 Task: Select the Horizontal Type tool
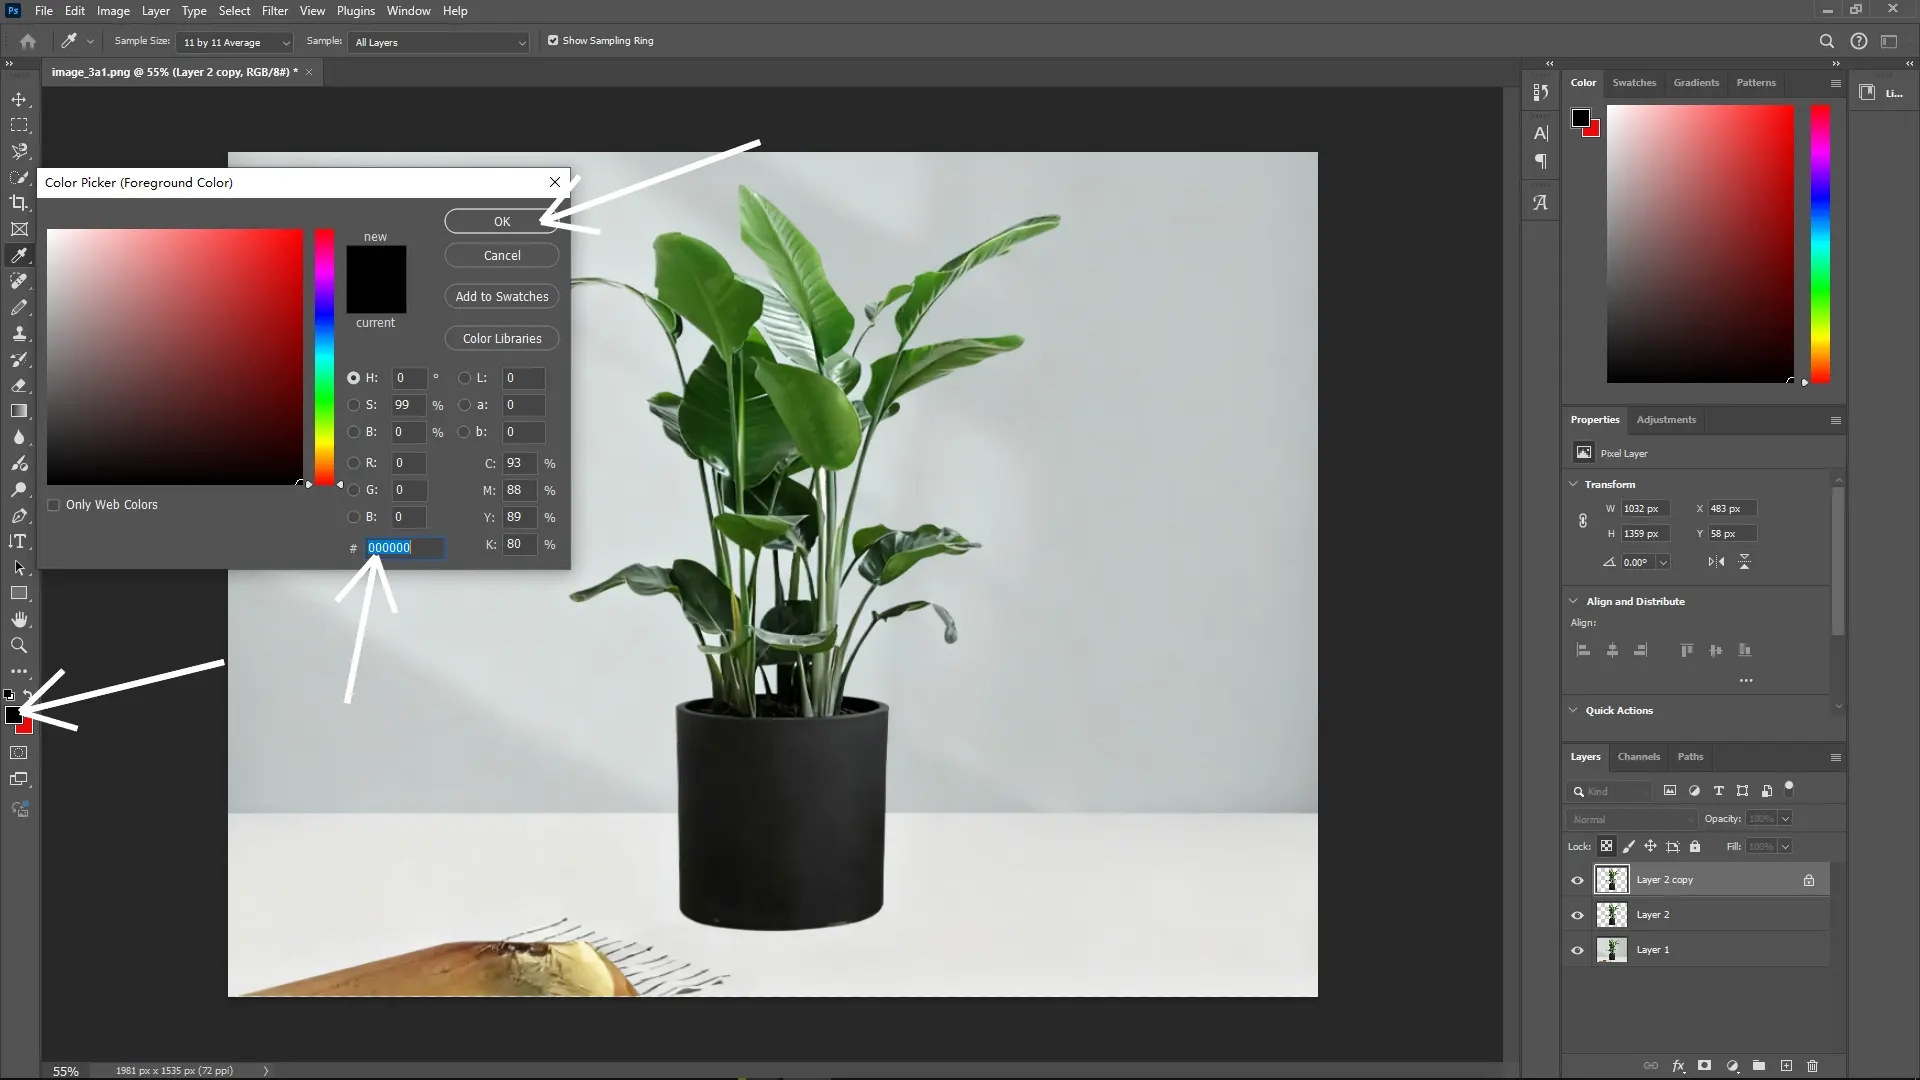click(x=19, y=541)
